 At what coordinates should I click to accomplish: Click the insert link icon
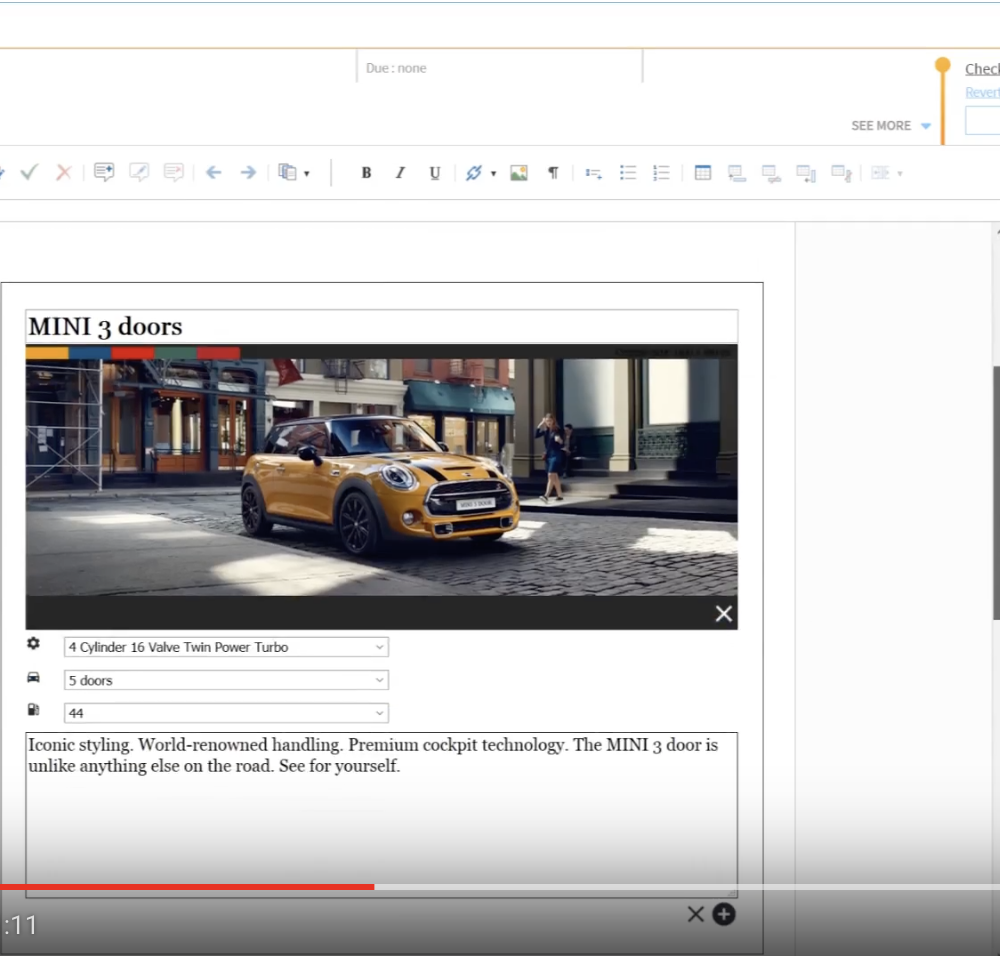(474, 173)
